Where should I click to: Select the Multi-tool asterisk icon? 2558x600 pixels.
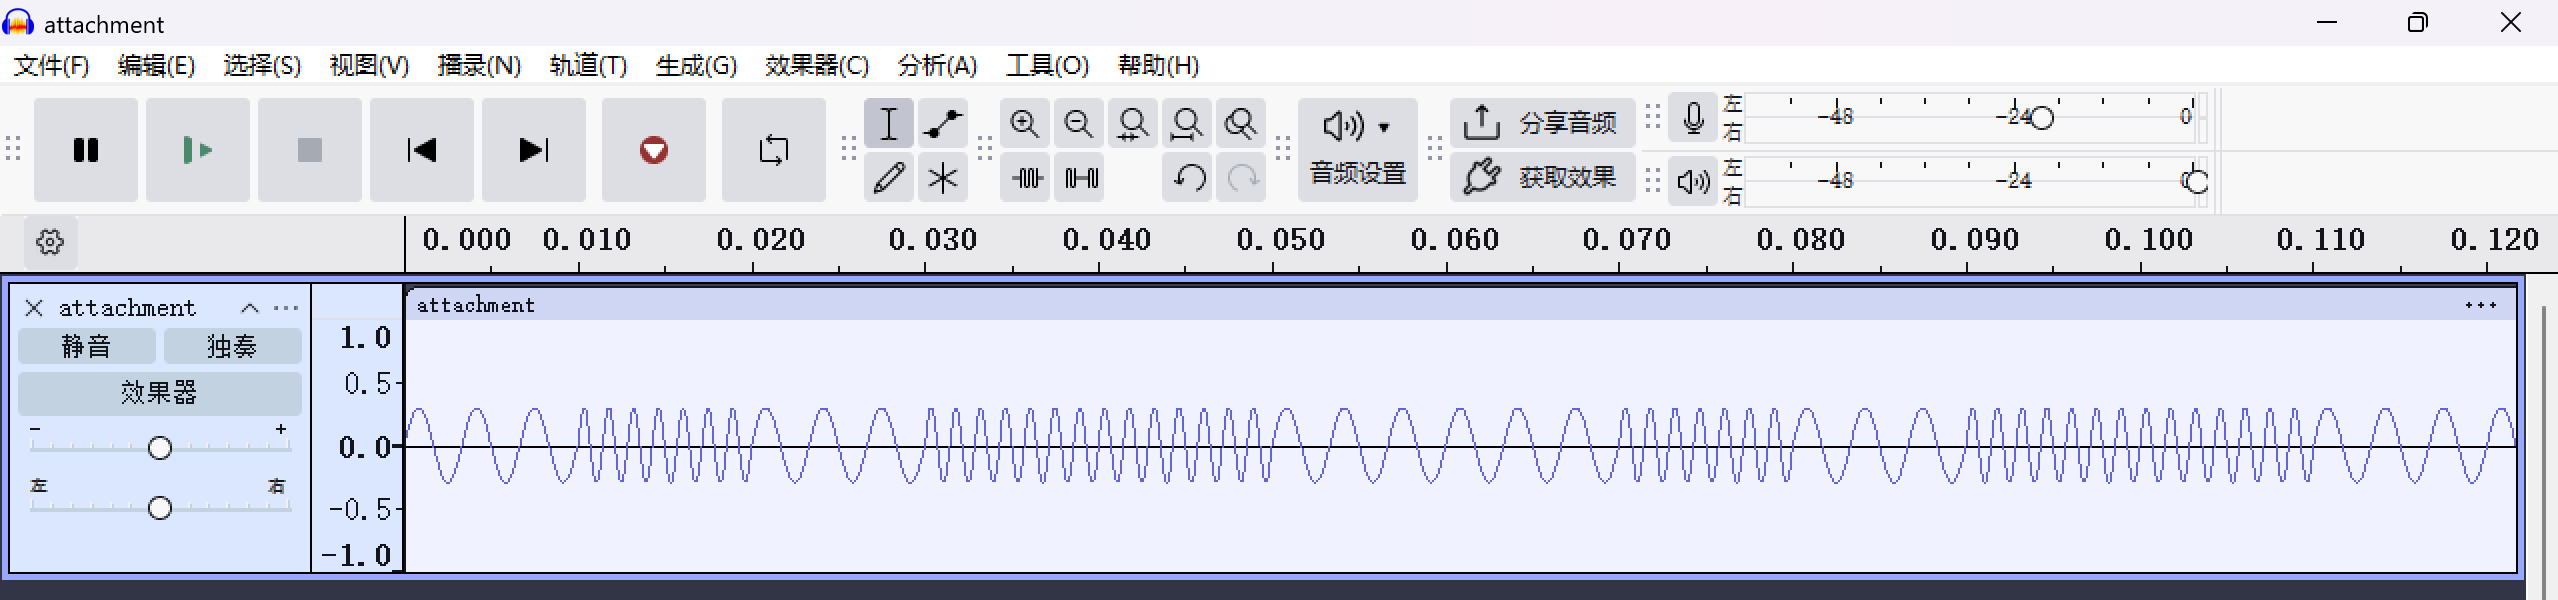[942, 178]
